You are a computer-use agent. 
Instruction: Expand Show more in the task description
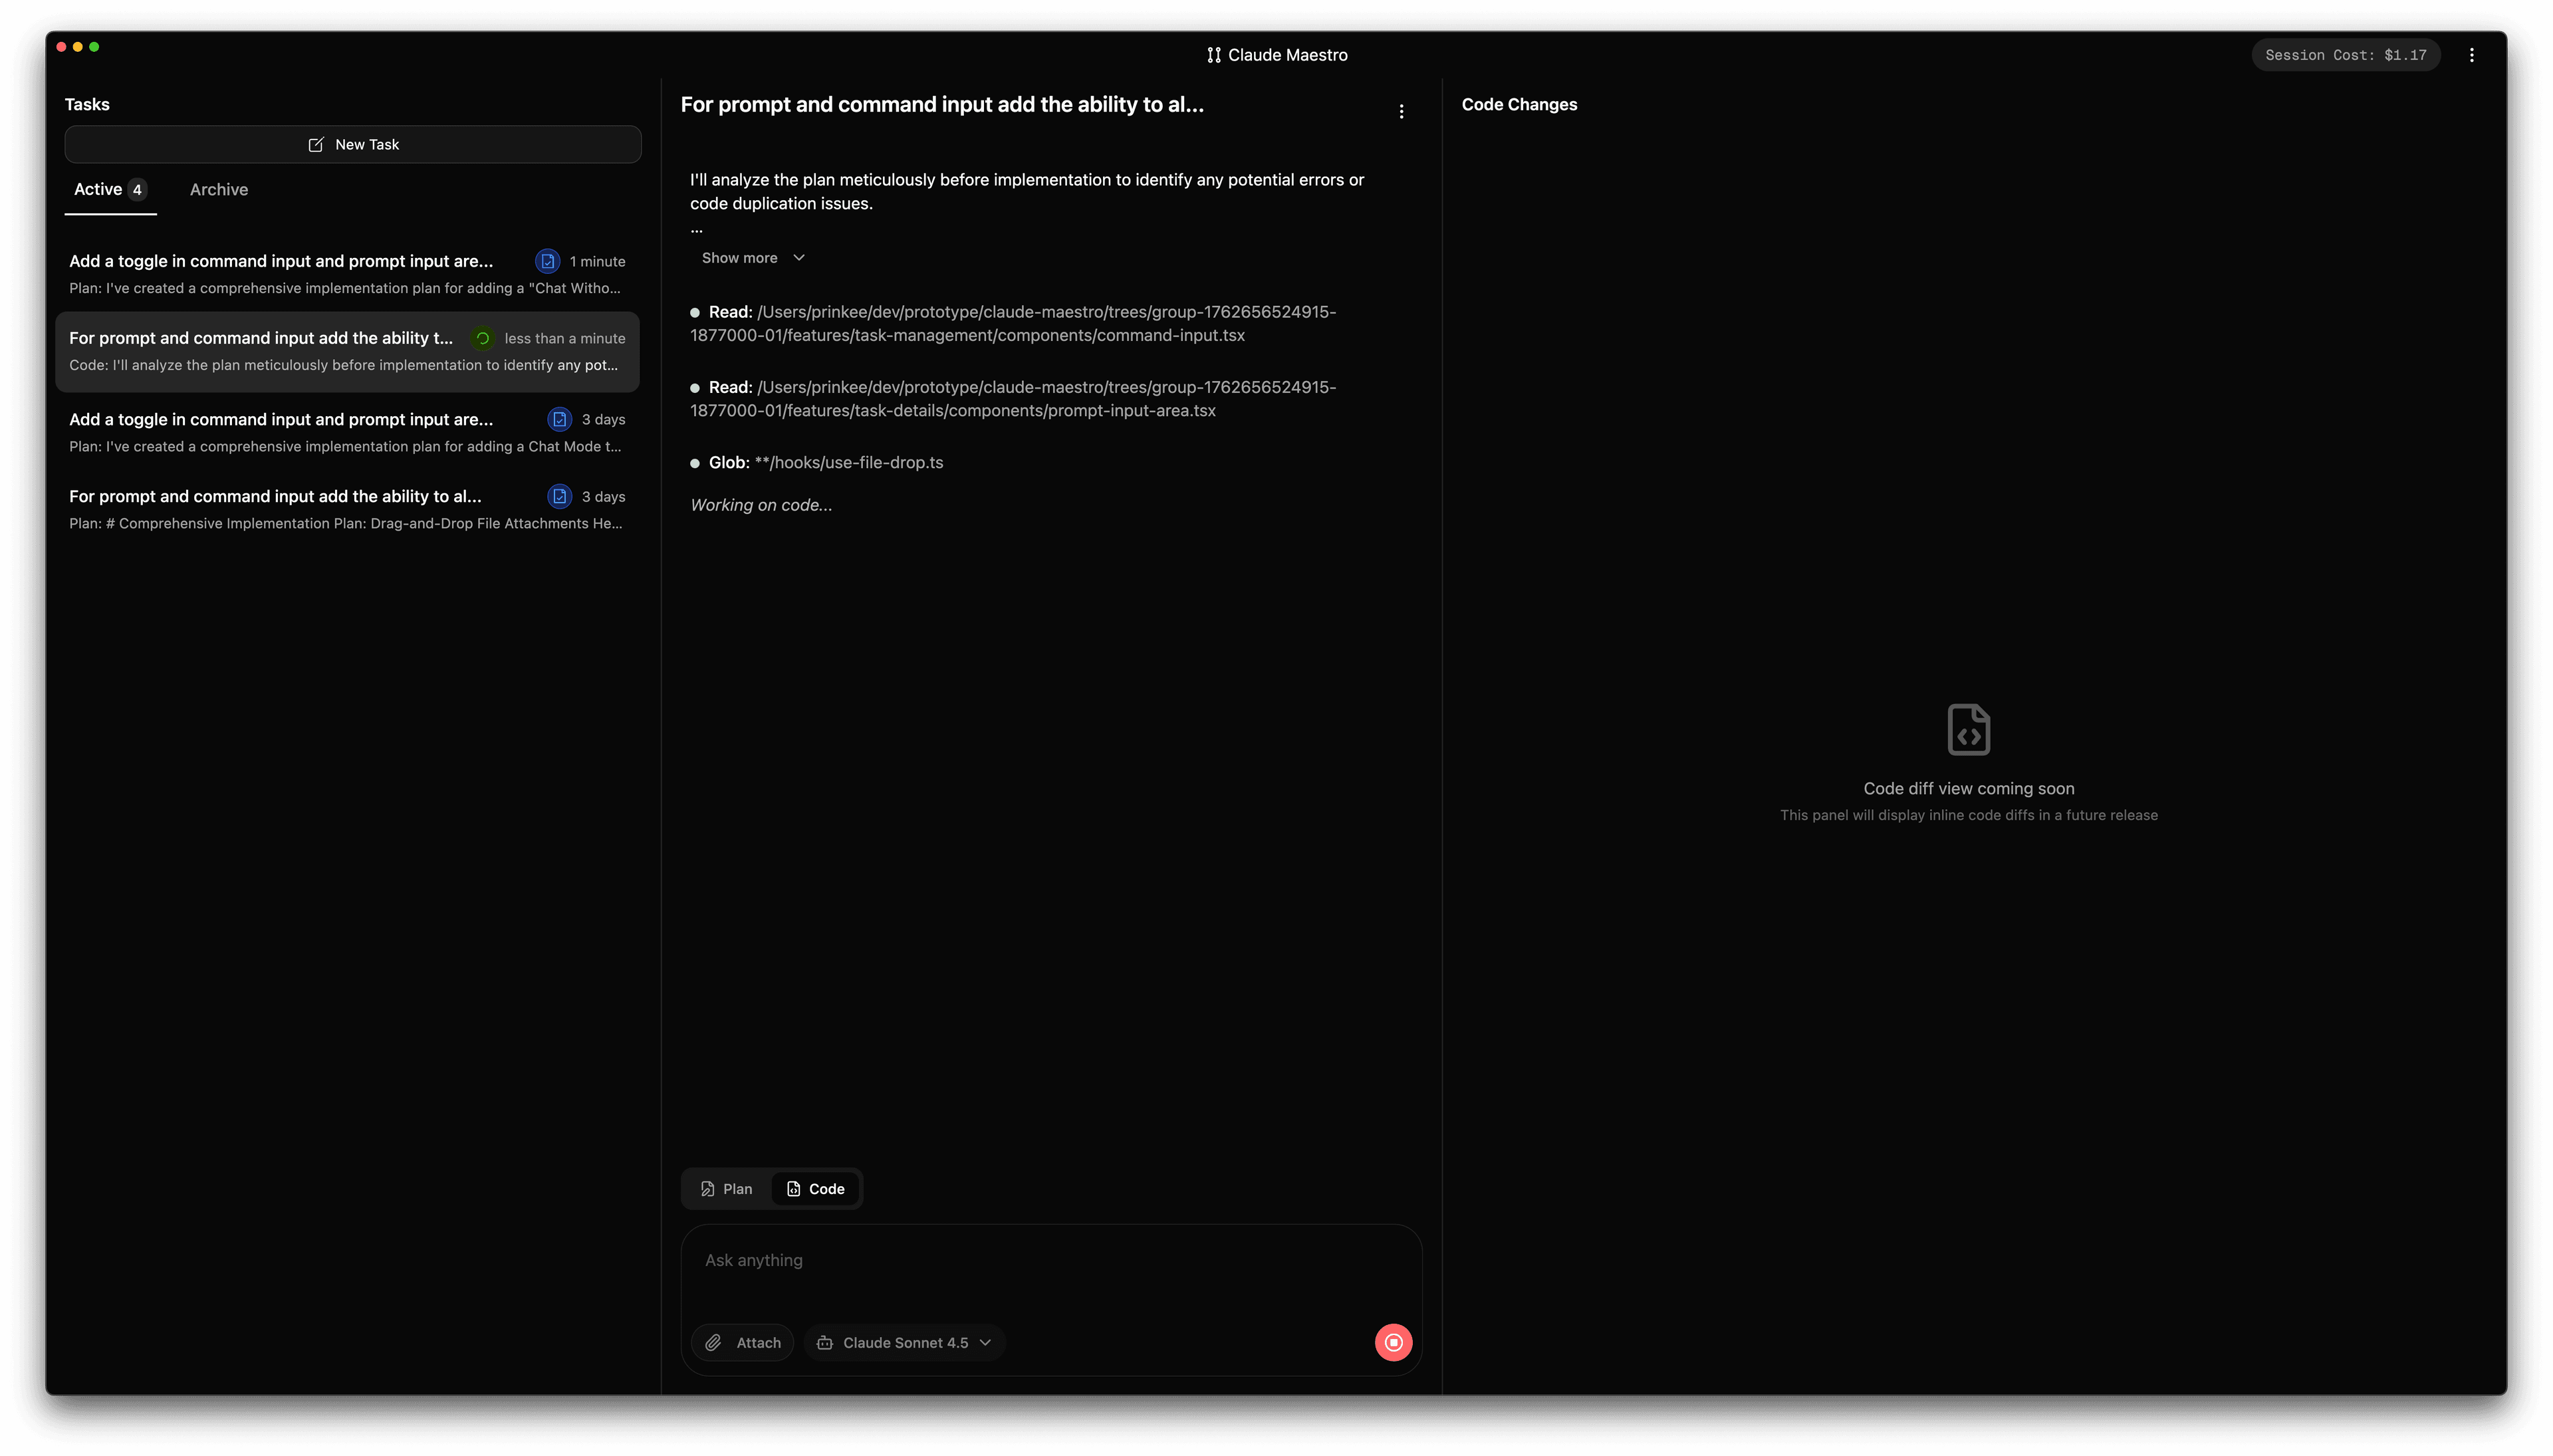[740, 257]
